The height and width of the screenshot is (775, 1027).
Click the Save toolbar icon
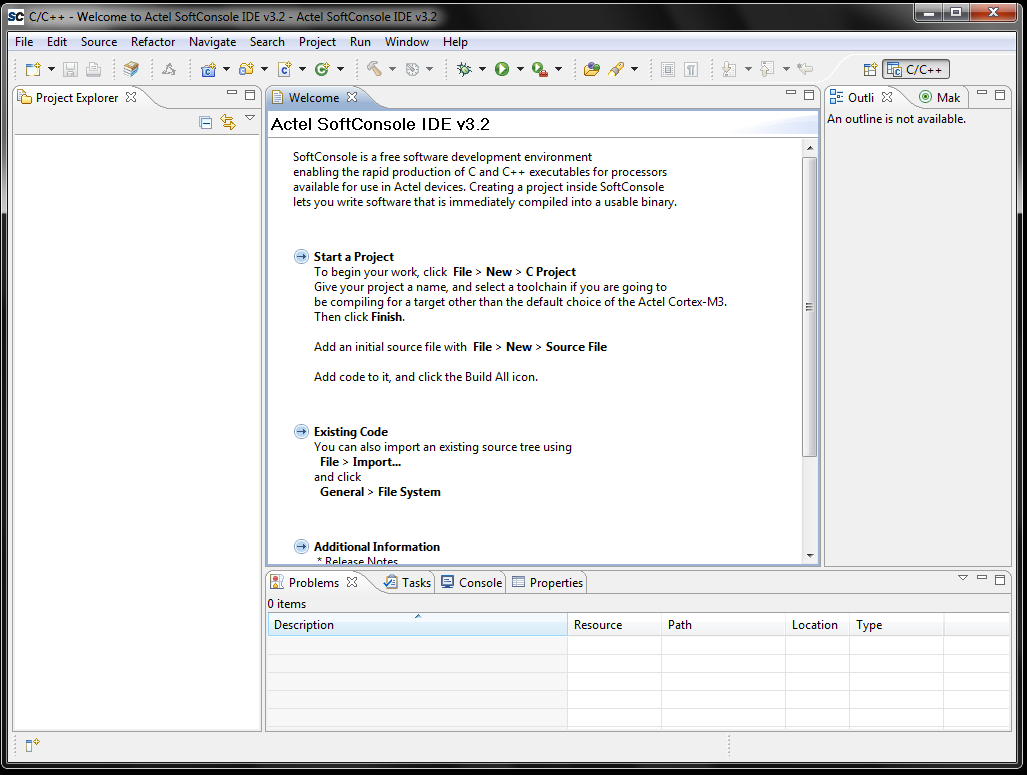[70, 69]
